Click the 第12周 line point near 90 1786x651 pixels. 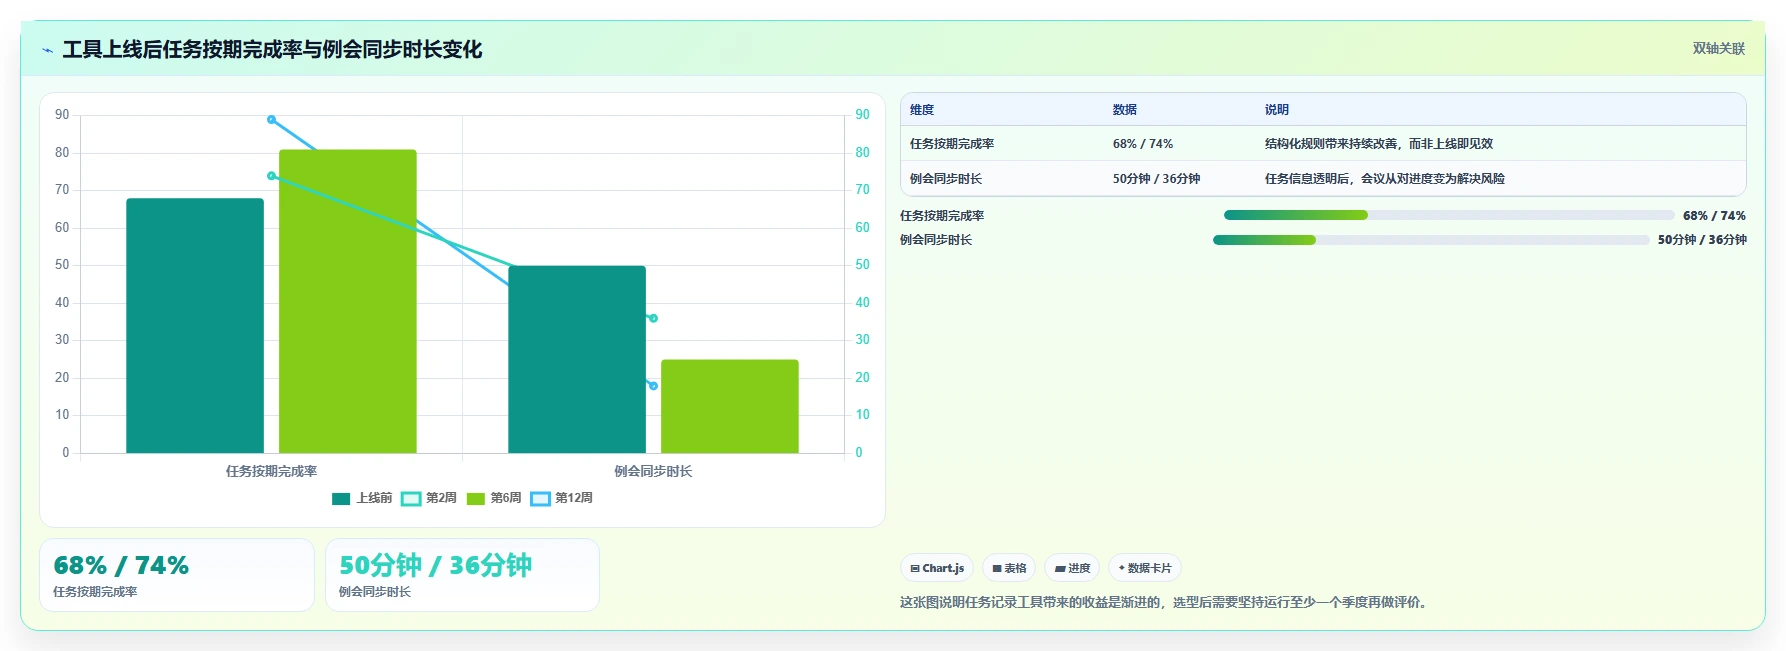coord(272,120)
